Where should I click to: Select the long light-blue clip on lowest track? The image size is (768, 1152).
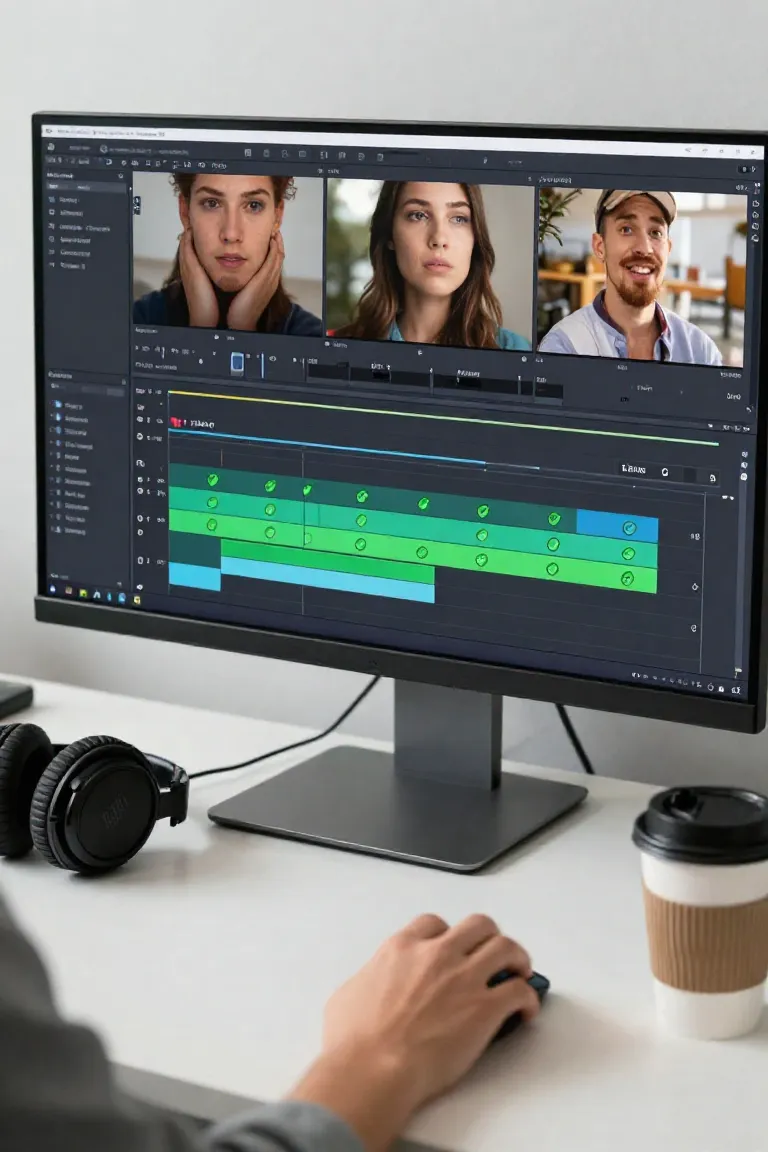click(x=328, y=580)
